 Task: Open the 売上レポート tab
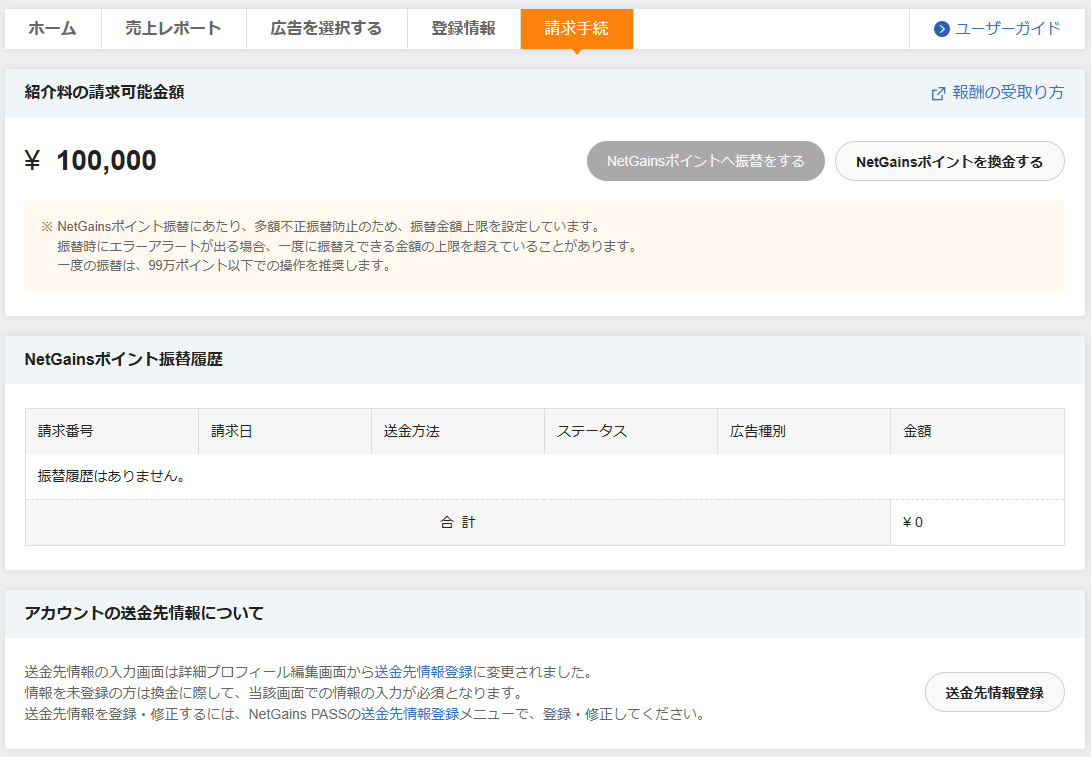pyautogui.click(x=173, y=29)
